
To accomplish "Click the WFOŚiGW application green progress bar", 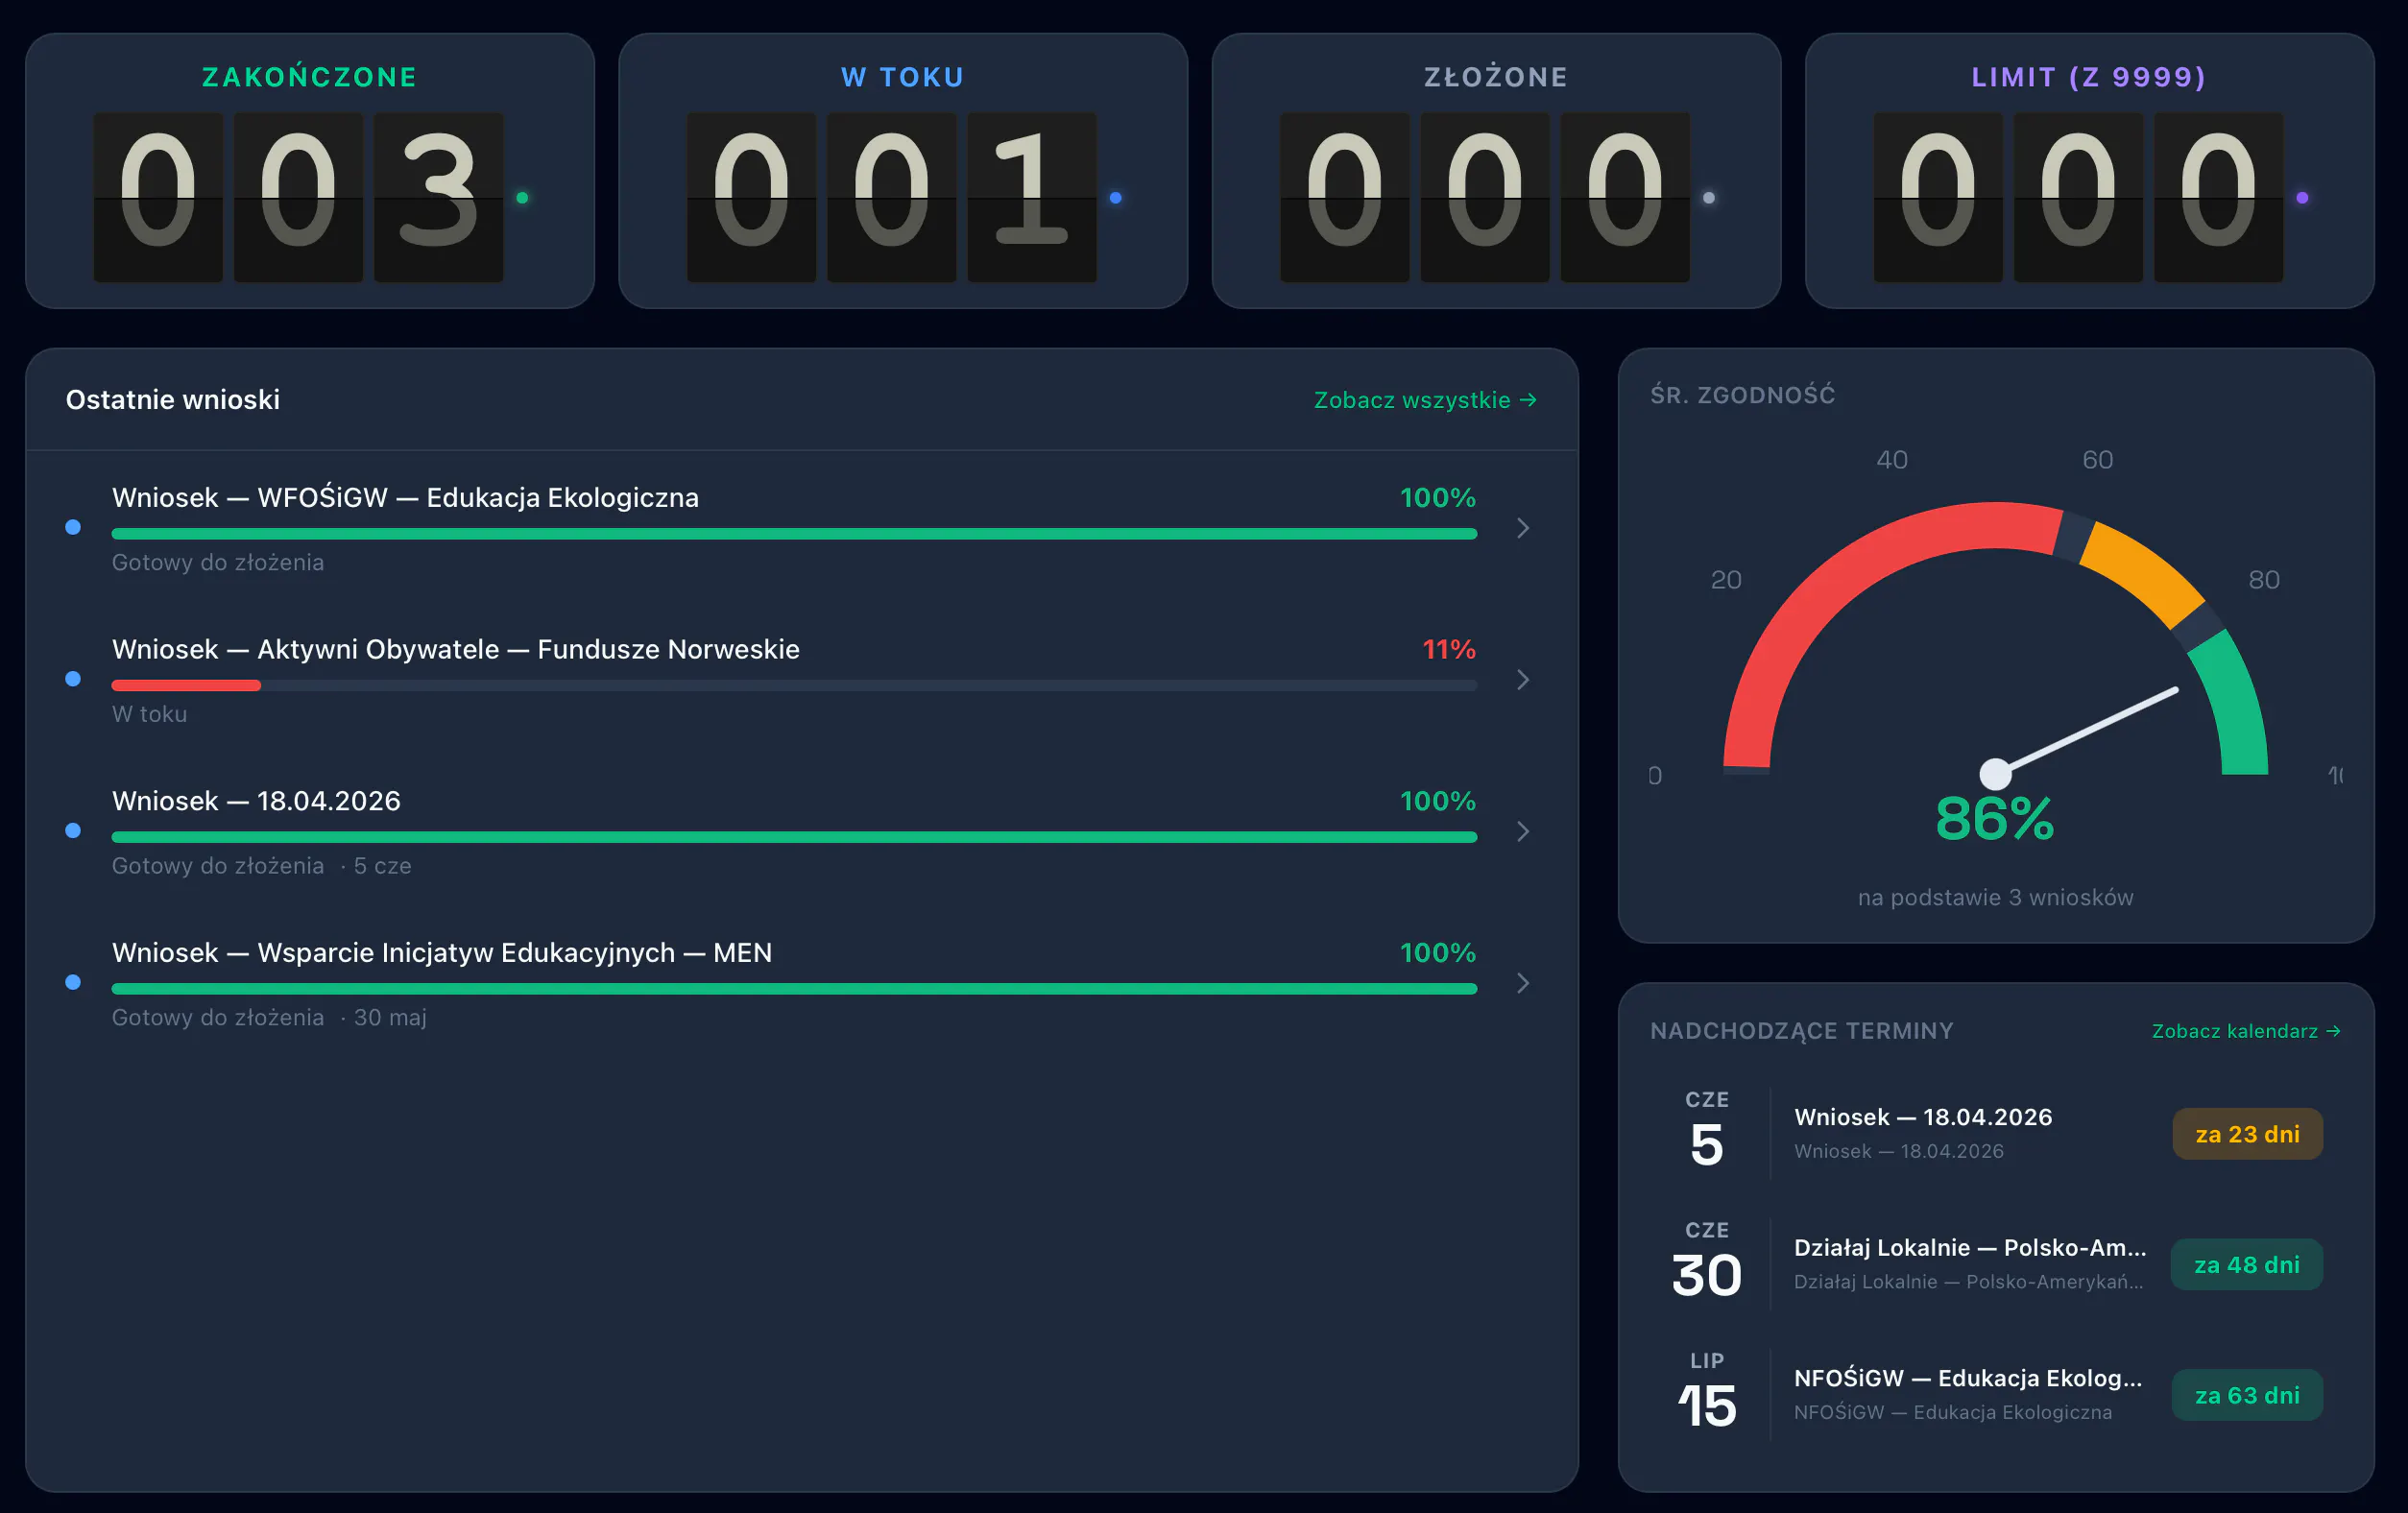I will 794,534.
